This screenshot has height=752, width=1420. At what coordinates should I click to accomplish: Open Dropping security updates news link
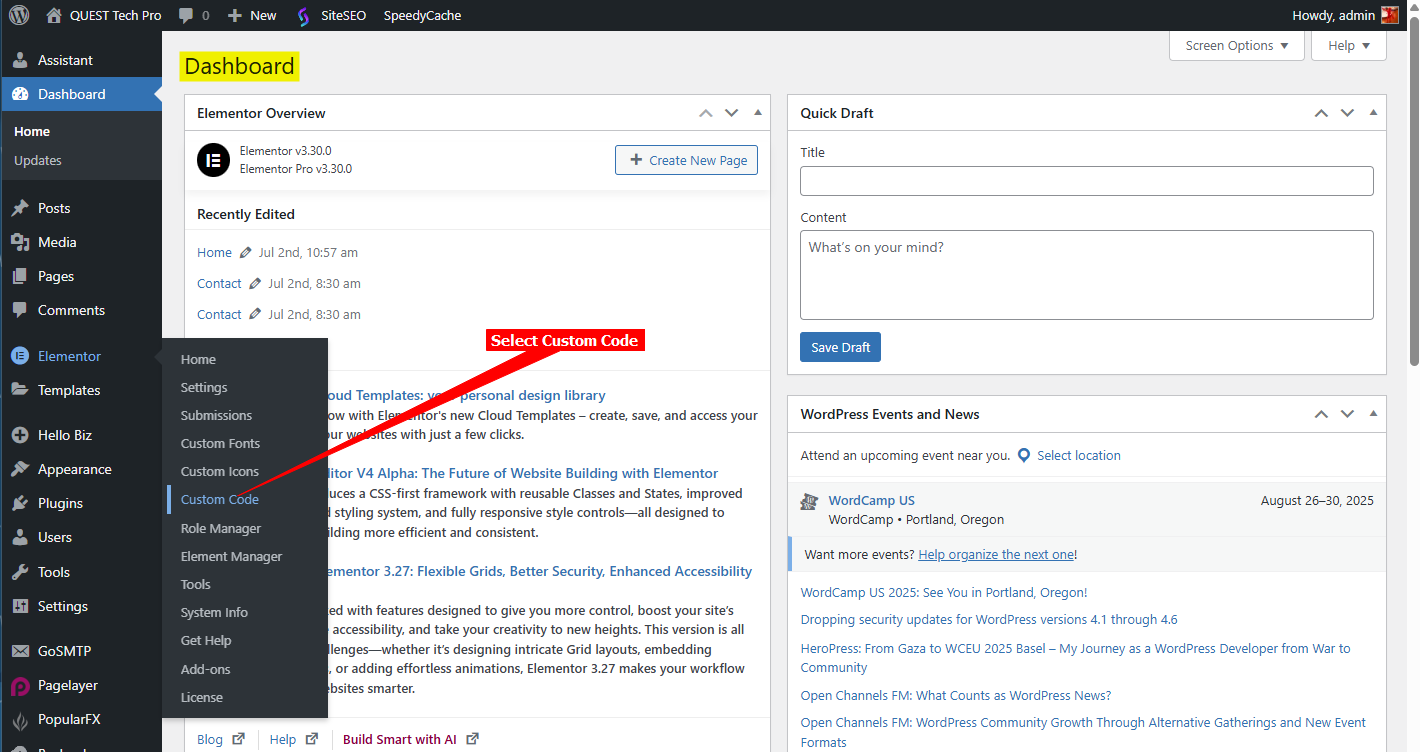click(x=989, y=619)
